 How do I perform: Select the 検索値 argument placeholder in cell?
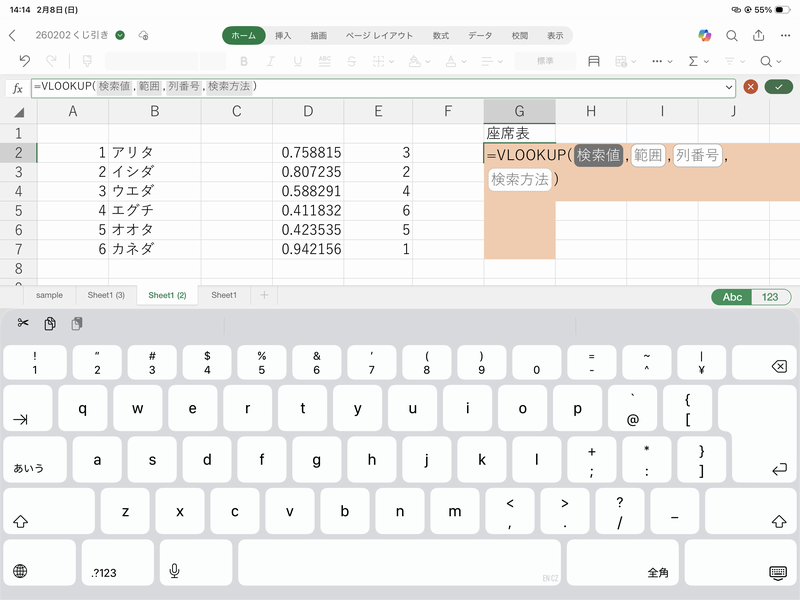point(598,155)
